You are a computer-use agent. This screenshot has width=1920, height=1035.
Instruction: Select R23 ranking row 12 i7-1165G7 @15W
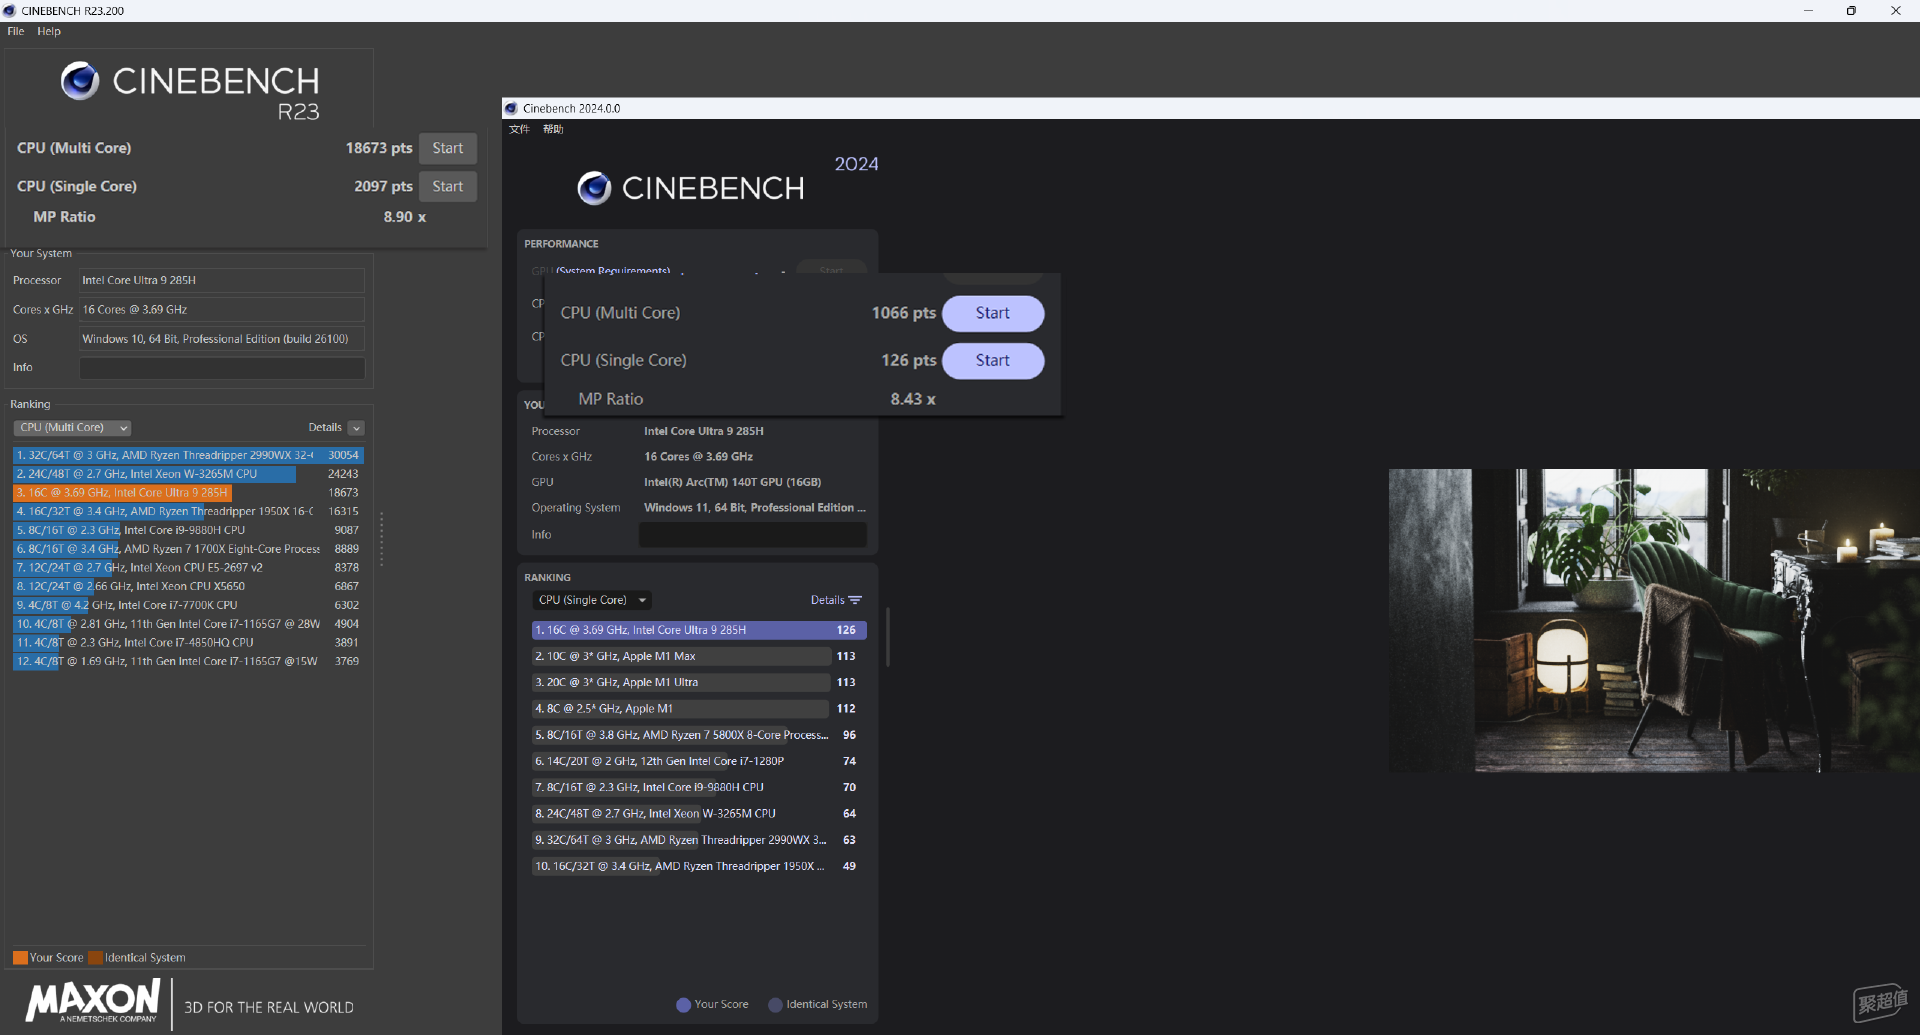pos(188,661)
